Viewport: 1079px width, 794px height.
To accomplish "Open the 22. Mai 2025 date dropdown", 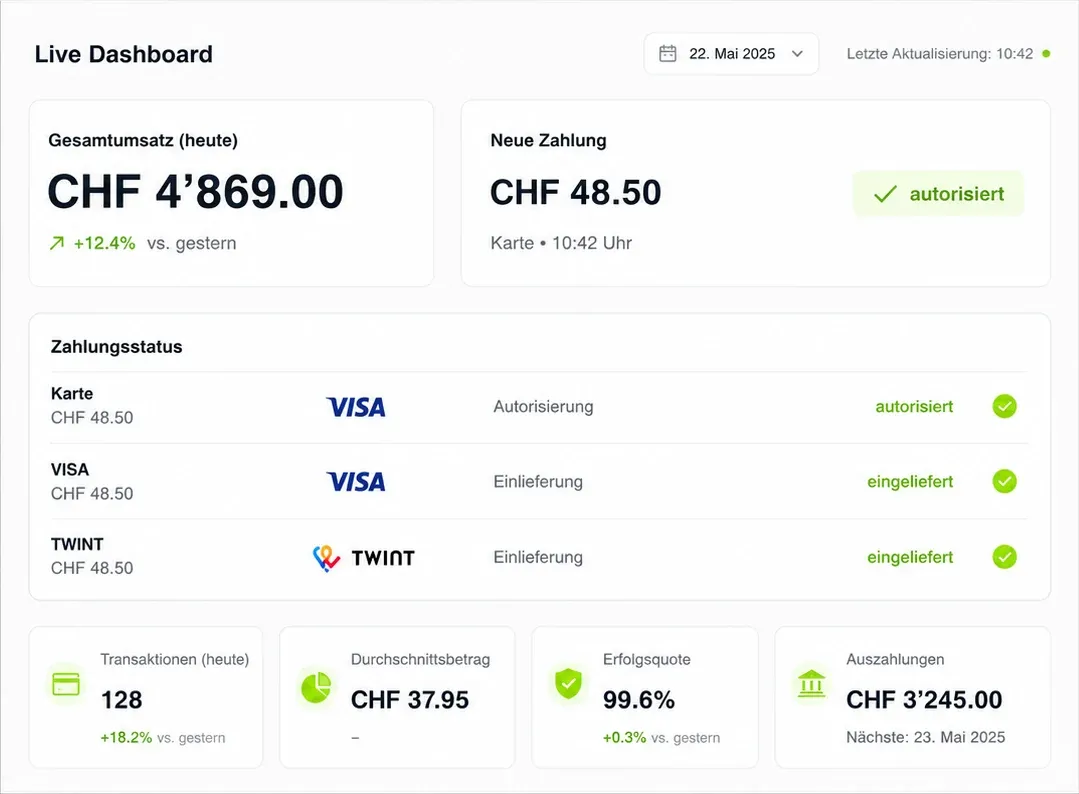I will click(731, 54).
